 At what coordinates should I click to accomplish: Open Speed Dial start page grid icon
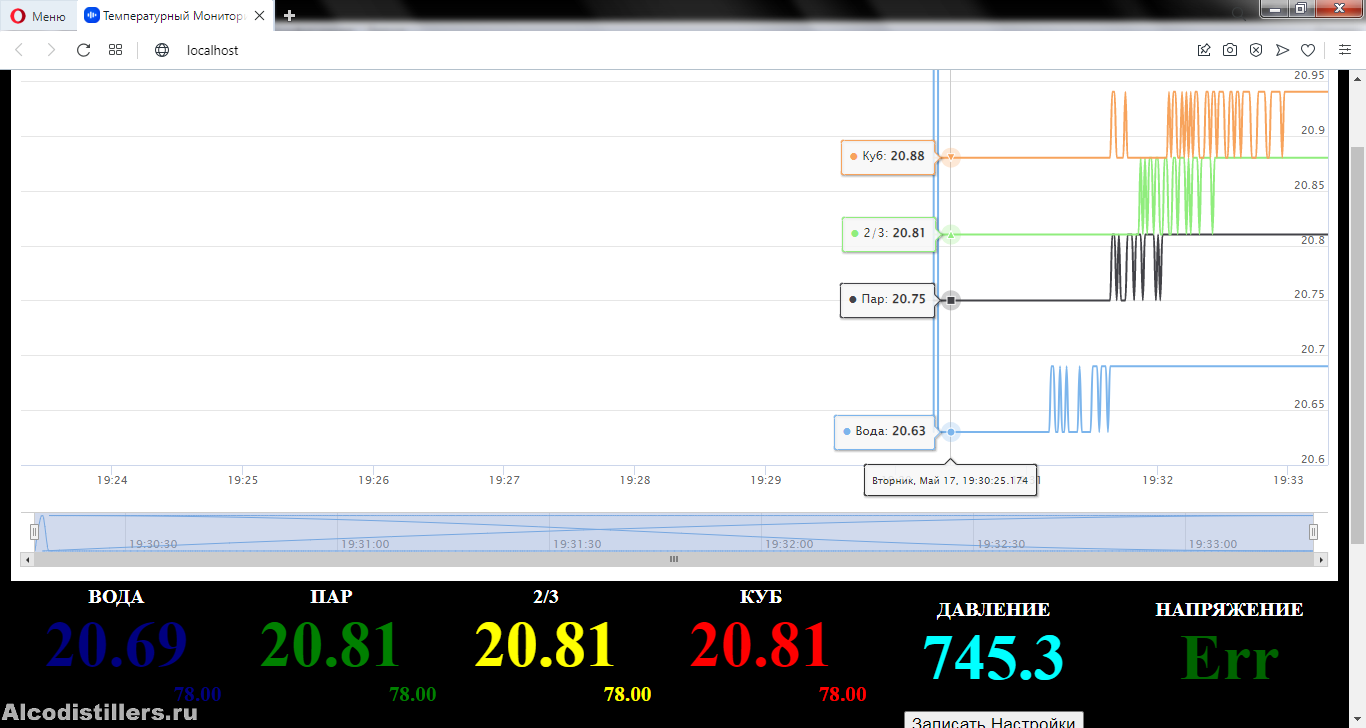click(x=116, y=50)
